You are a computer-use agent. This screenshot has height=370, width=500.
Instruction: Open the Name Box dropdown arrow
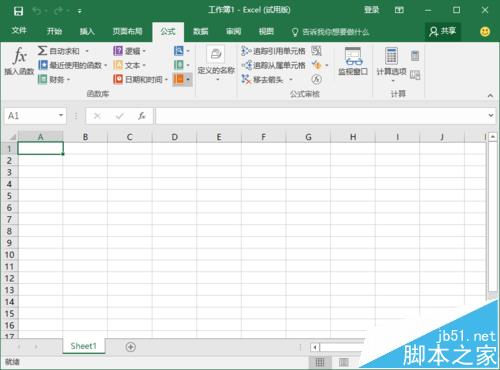click(61, 115)
